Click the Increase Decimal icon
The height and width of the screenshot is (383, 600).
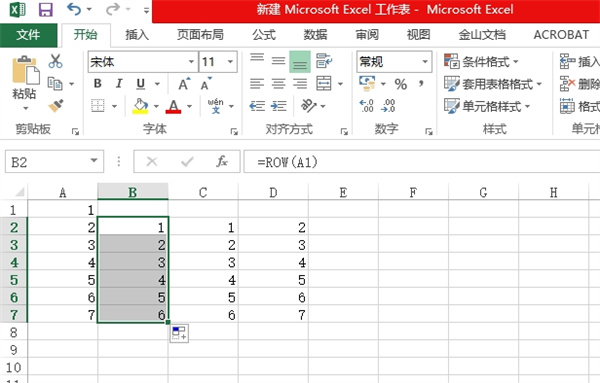tap(366, 106)
